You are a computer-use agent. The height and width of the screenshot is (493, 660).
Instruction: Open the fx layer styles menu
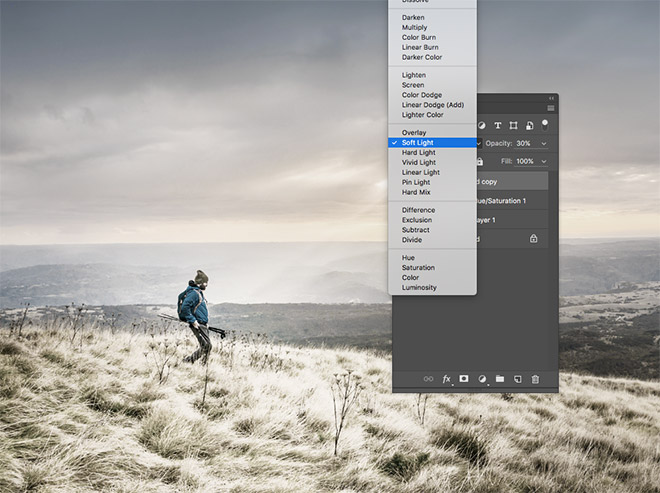(x=447, y=379)
